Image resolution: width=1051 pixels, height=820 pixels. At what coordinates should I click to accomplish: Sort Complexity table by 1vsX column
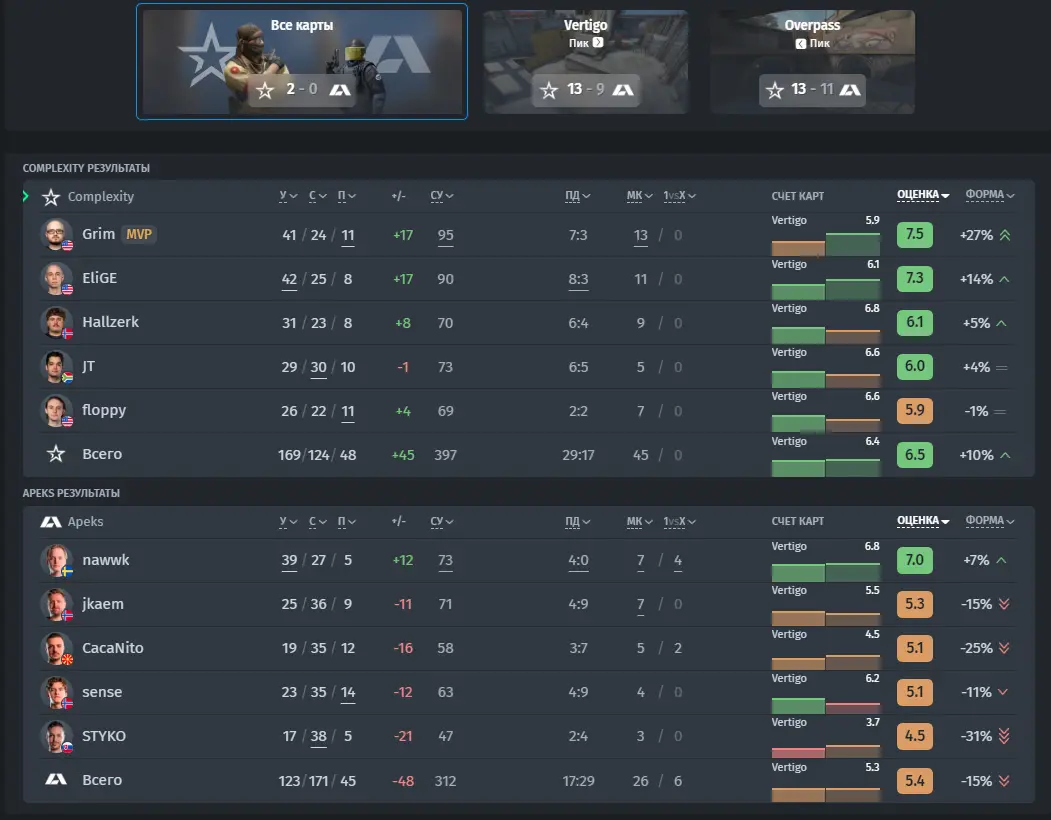click(x=680, y=196)
